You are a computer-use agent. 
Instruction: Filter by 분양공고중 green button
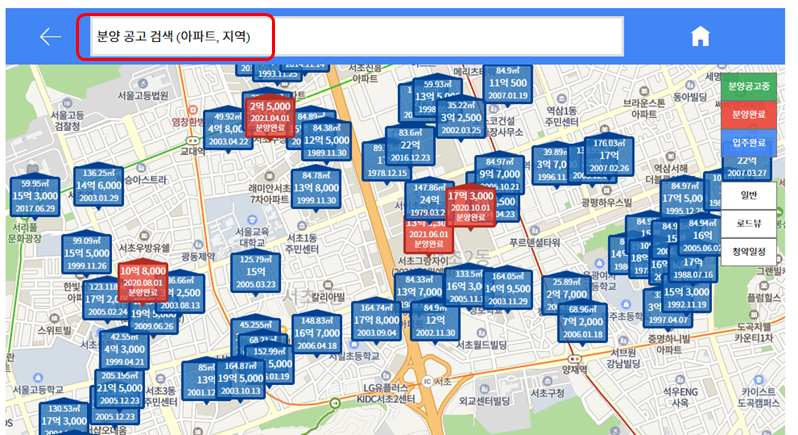(x=748, y=86)
